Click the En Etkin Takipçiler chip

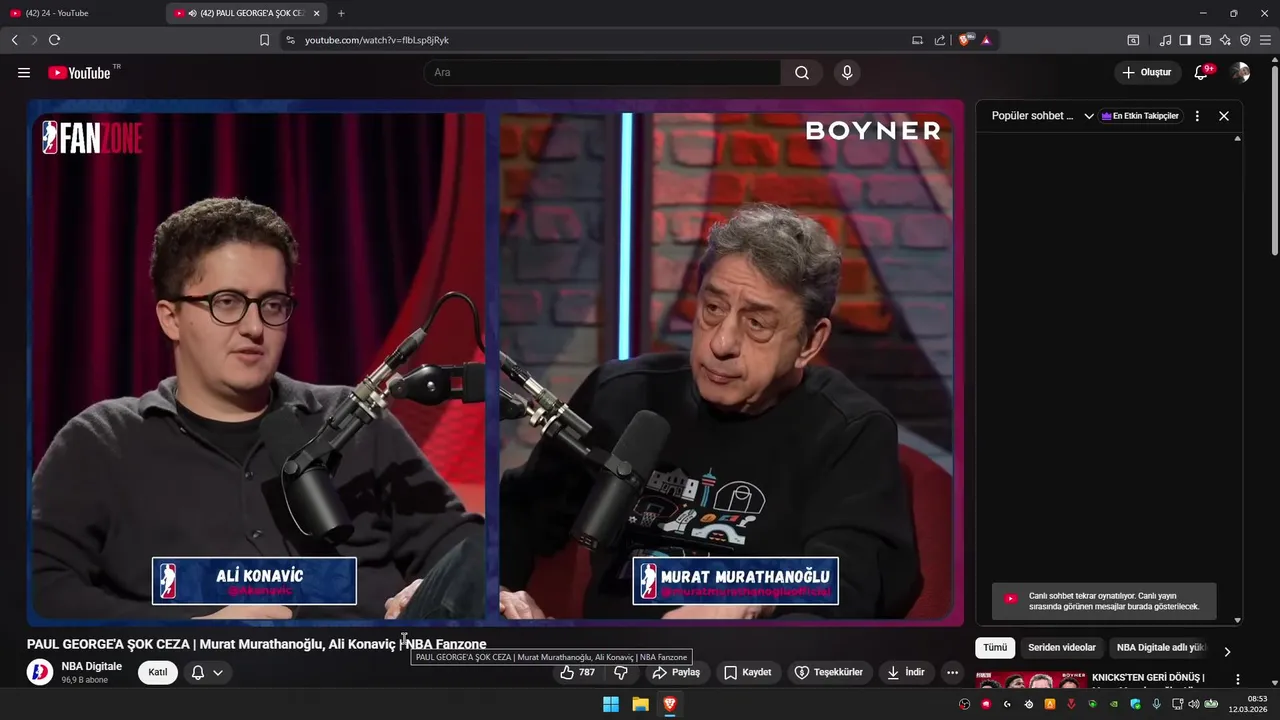coord(1140,116)
